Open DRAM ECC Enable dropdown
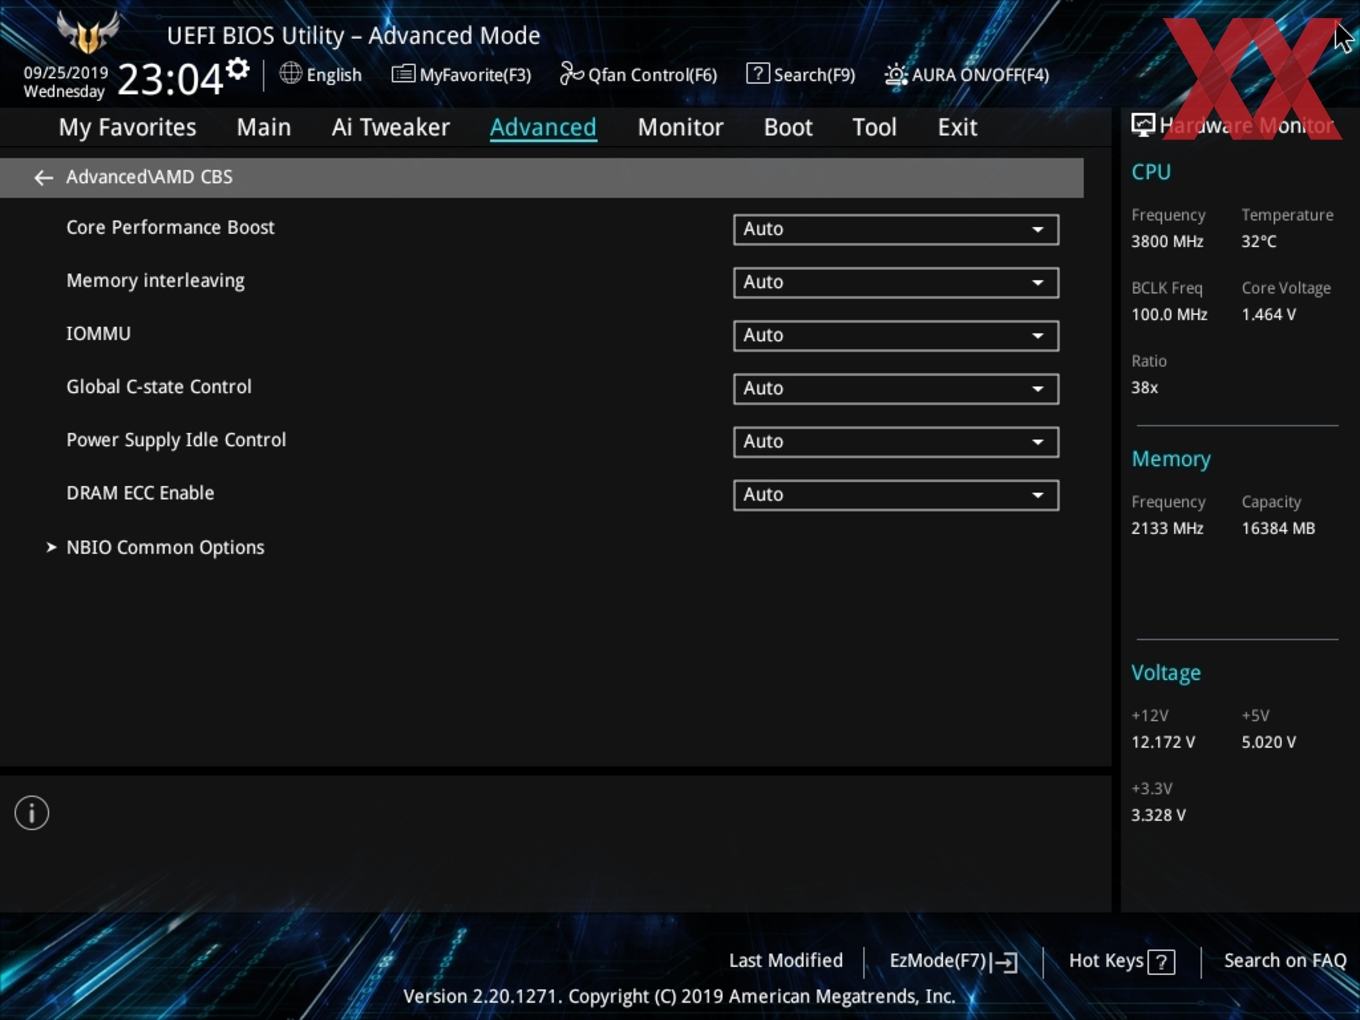Screen dimensions: 1360x1020 point(896,494)
